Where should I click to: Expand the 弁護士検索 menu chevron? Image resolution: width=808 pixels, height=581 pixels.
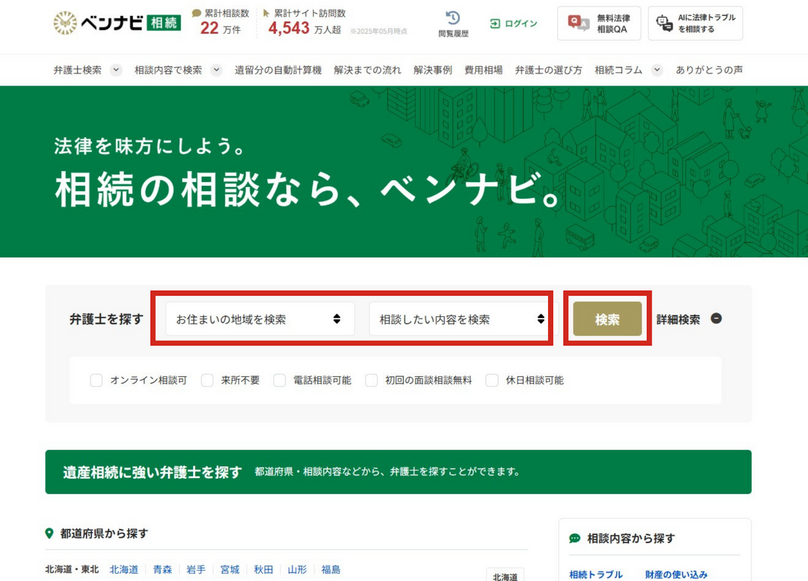[x=115, y=70]
